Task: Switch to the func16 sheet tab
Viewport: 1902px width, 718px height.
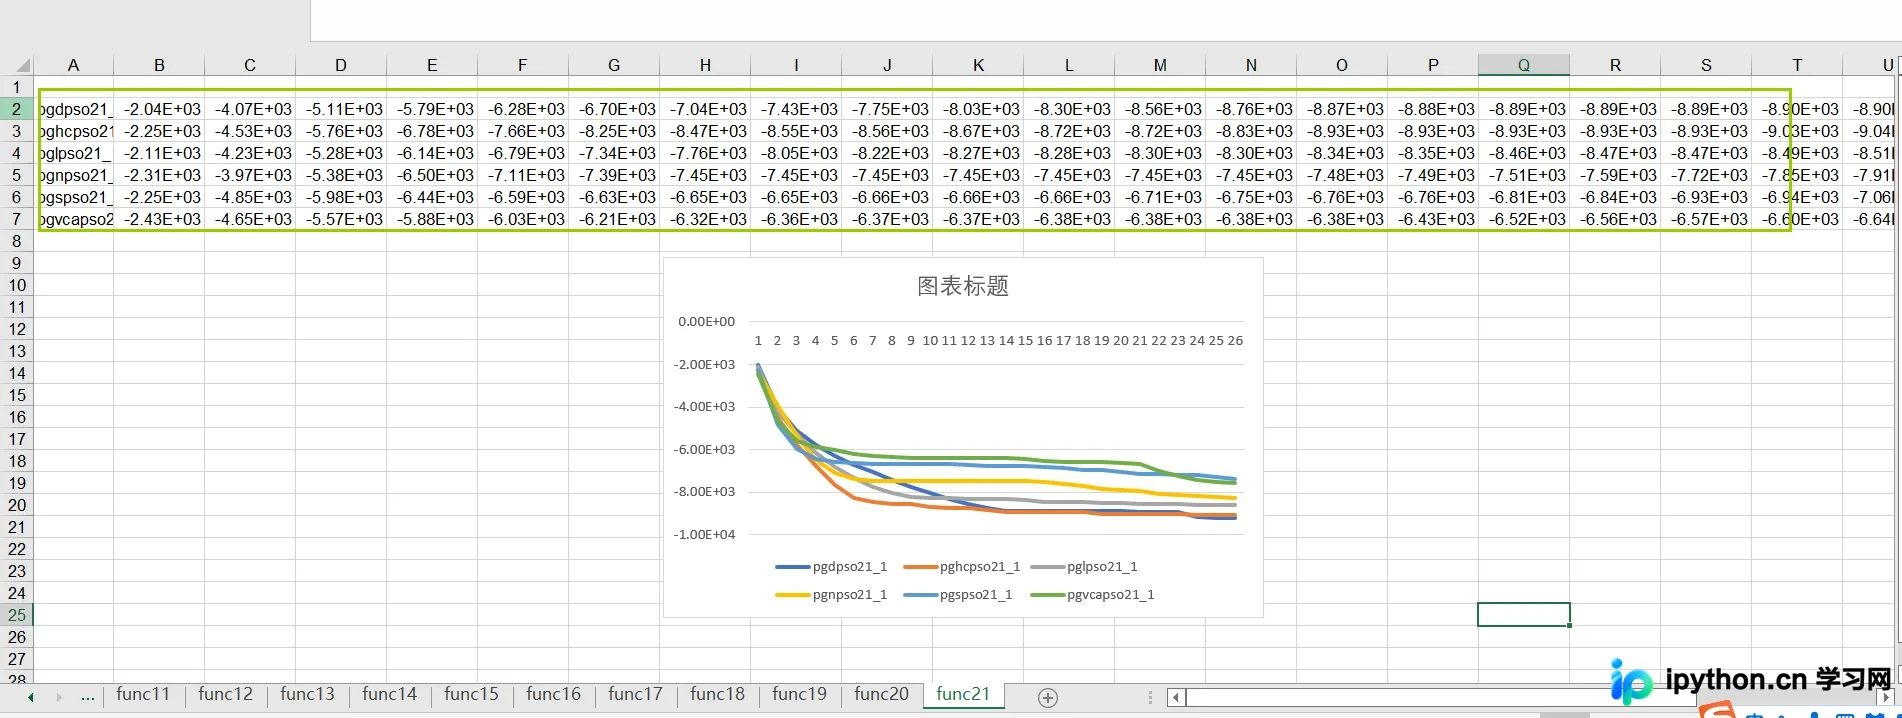Action: 553,694
